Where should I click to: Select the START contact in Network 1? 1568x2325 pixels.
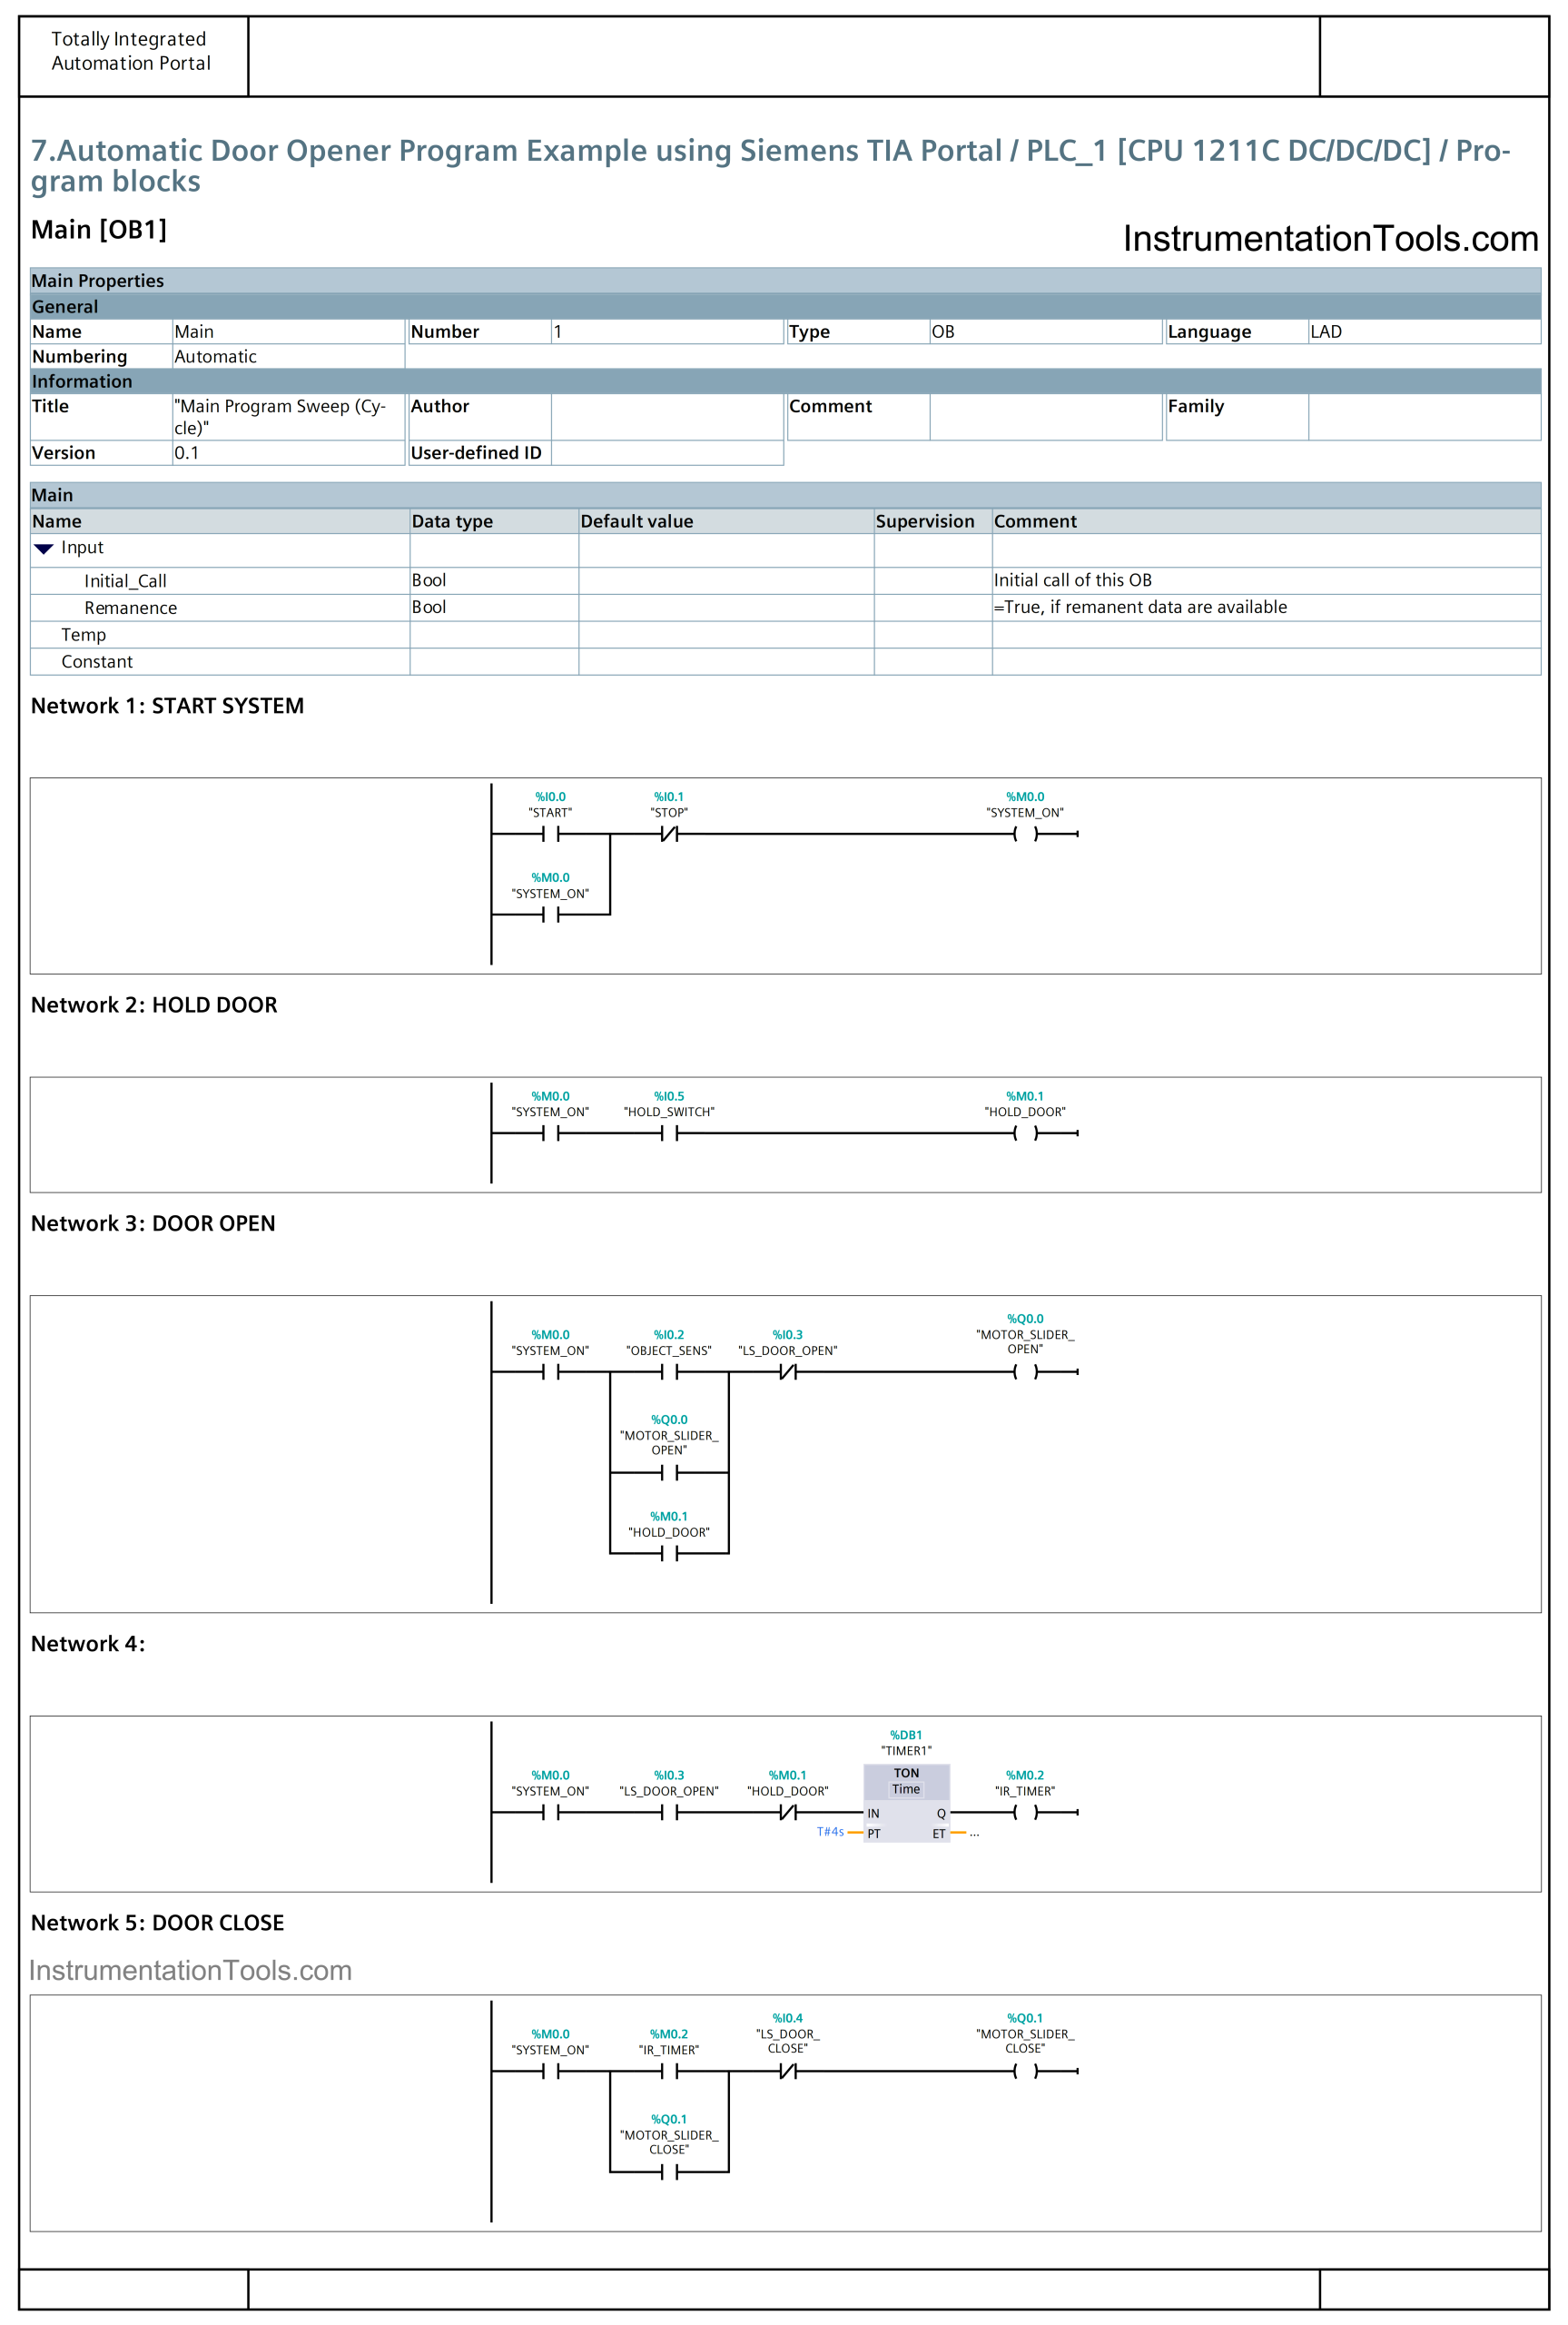point(550,834)
